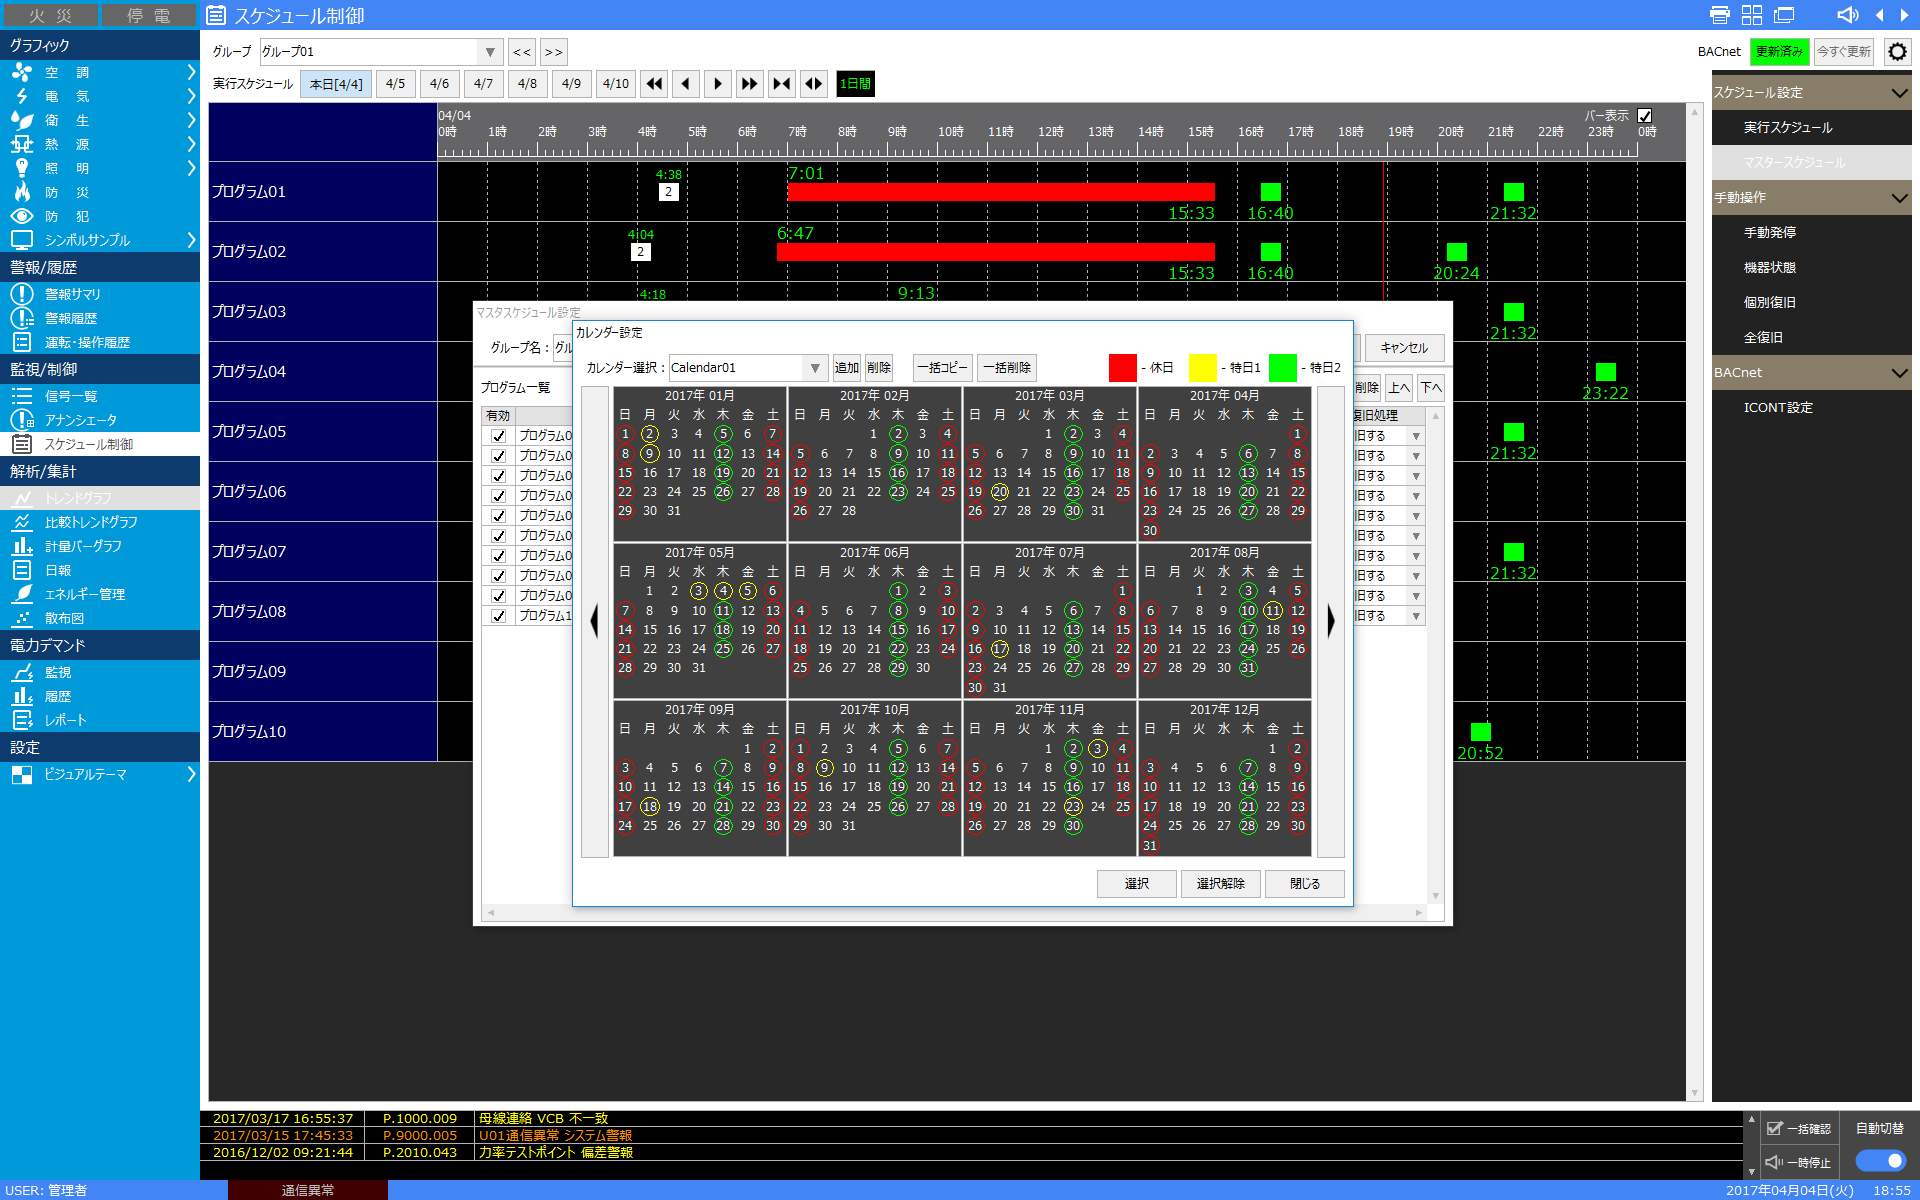Open the first 旧する dropdown arrow
The height and width of the screenshot is (1200, 1920).
click(x=1416, y=436)
